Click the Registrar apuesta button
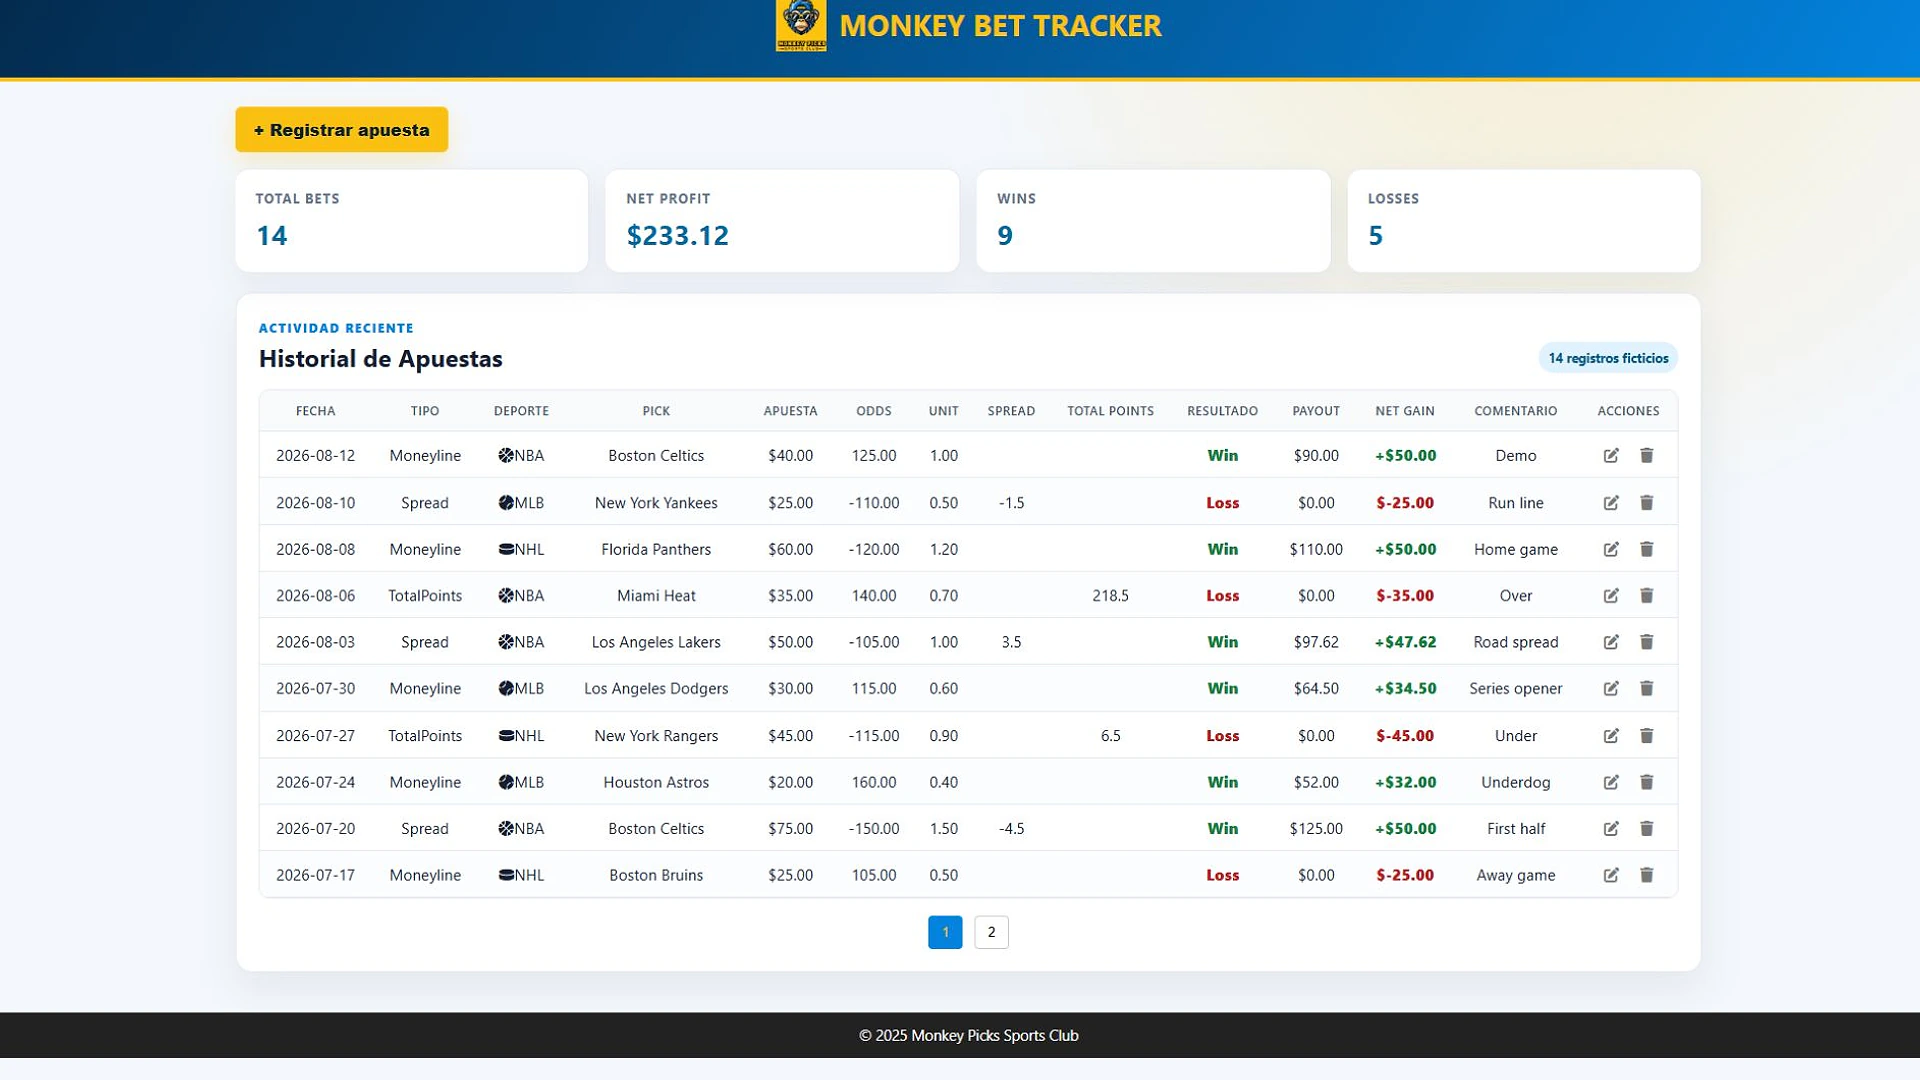This screenshot has height=1080, width=1920. click(x=342, y=130)
